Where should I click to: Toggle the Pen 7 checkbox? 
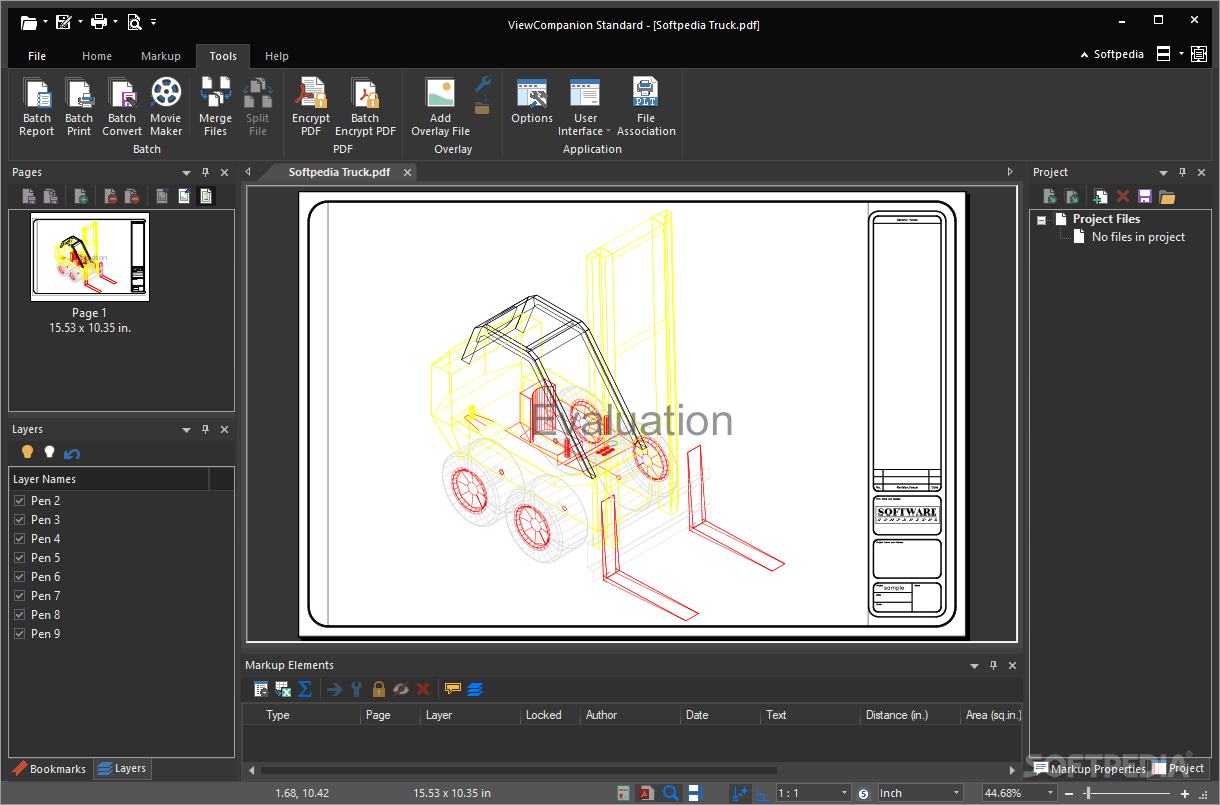pos(19,595)
